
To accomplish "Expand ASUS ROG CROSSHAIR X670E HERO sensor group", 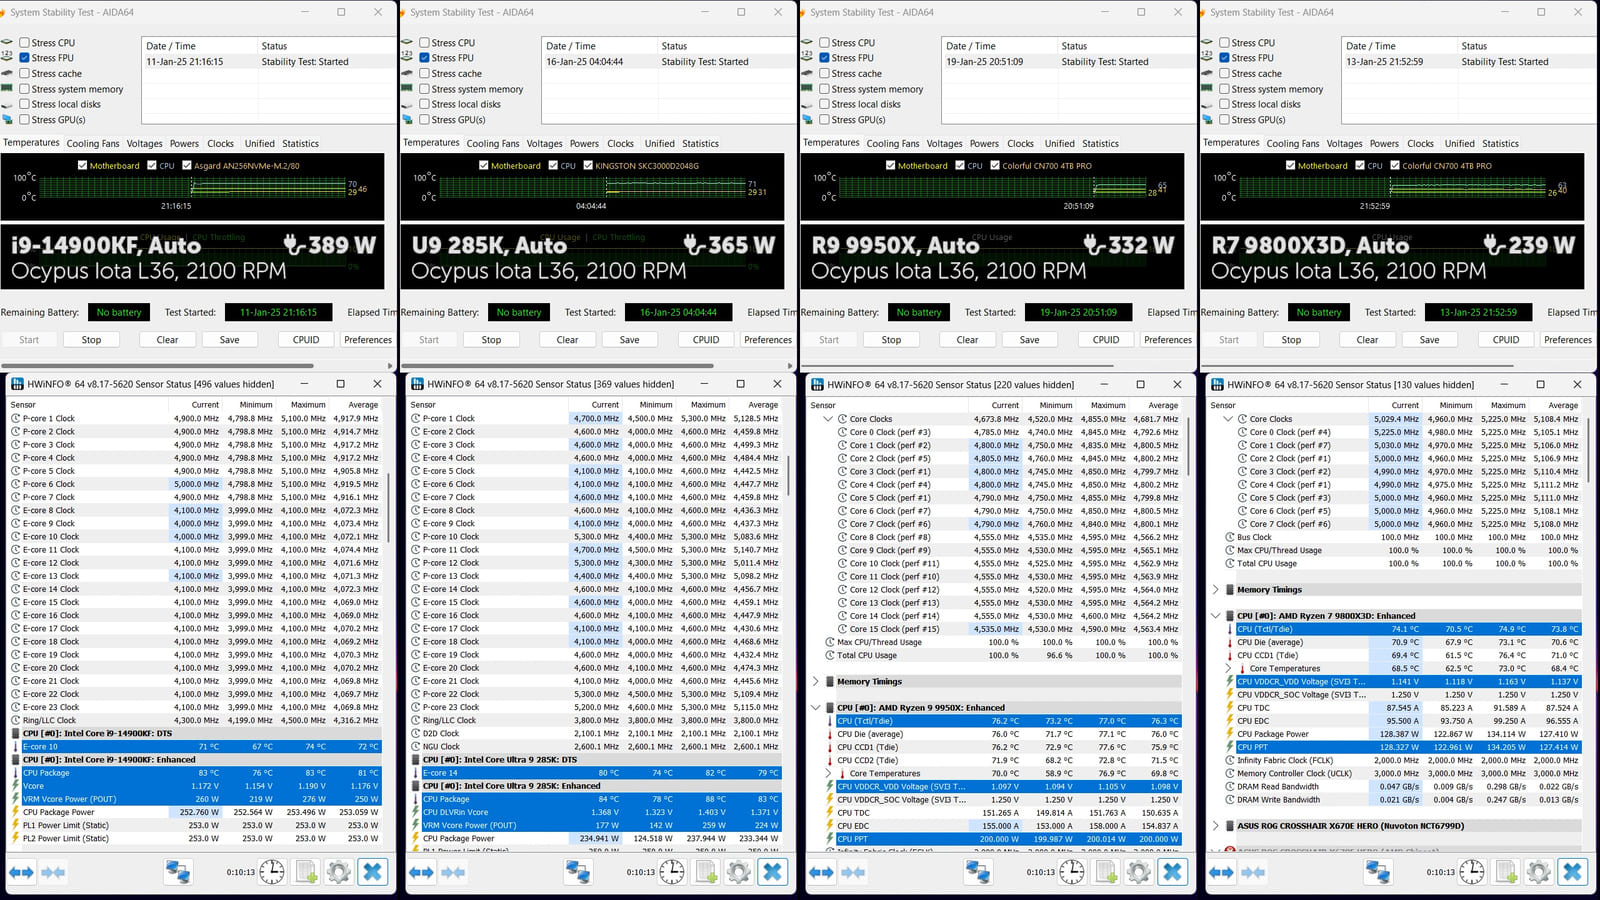I will 1215,826.
